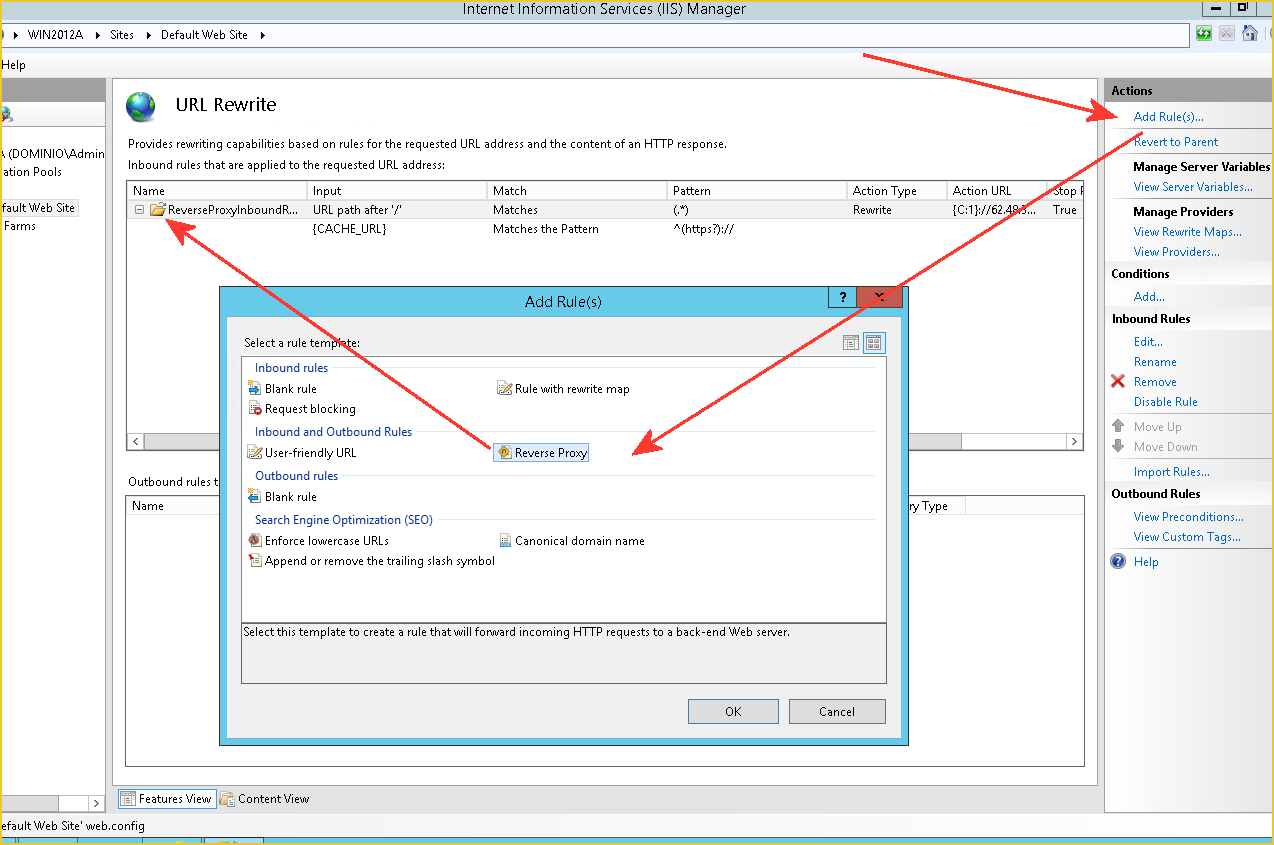Sort inbound rules by Match column
Screen dimensions: 1274x845
(577, 190)
